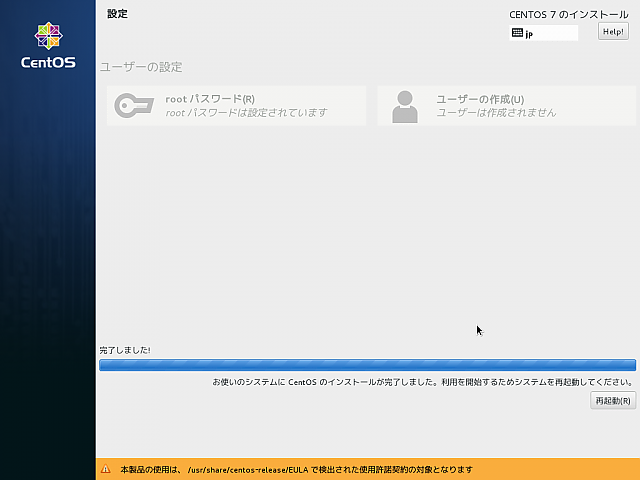640x480 pixels.
Task: Click the user creation person icon
Action: (404, 107)
